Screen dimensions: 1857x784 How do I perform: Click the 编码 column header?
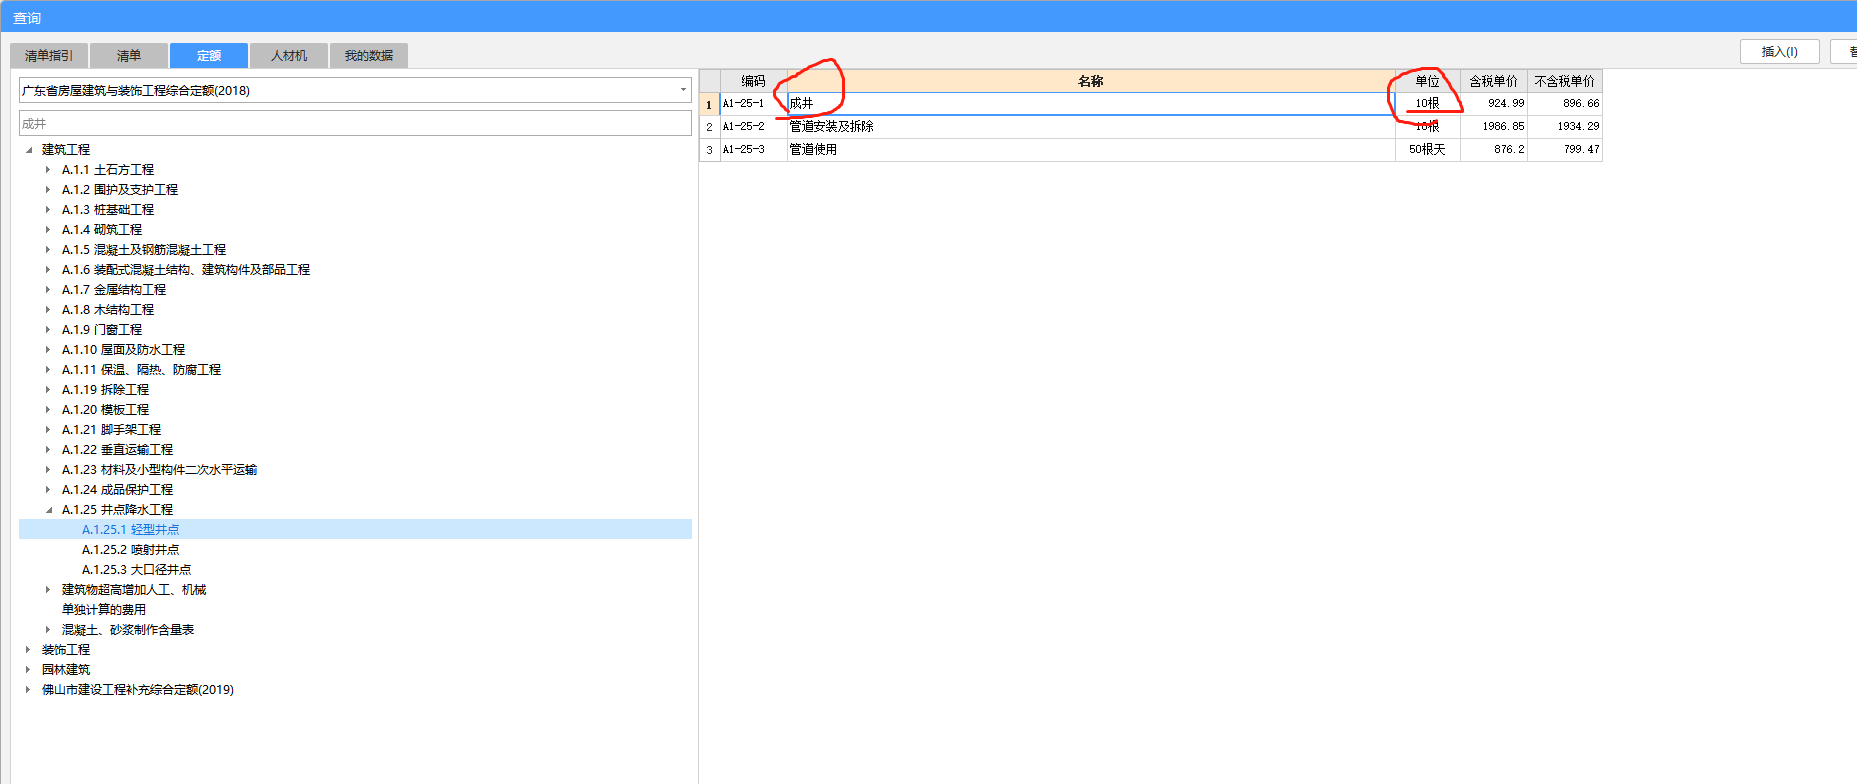coord(753,81)
